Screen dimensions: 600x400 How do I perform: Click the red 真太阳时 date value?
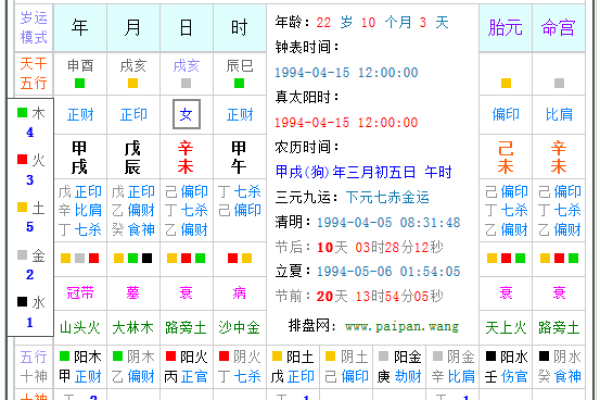tap(346, 122)
